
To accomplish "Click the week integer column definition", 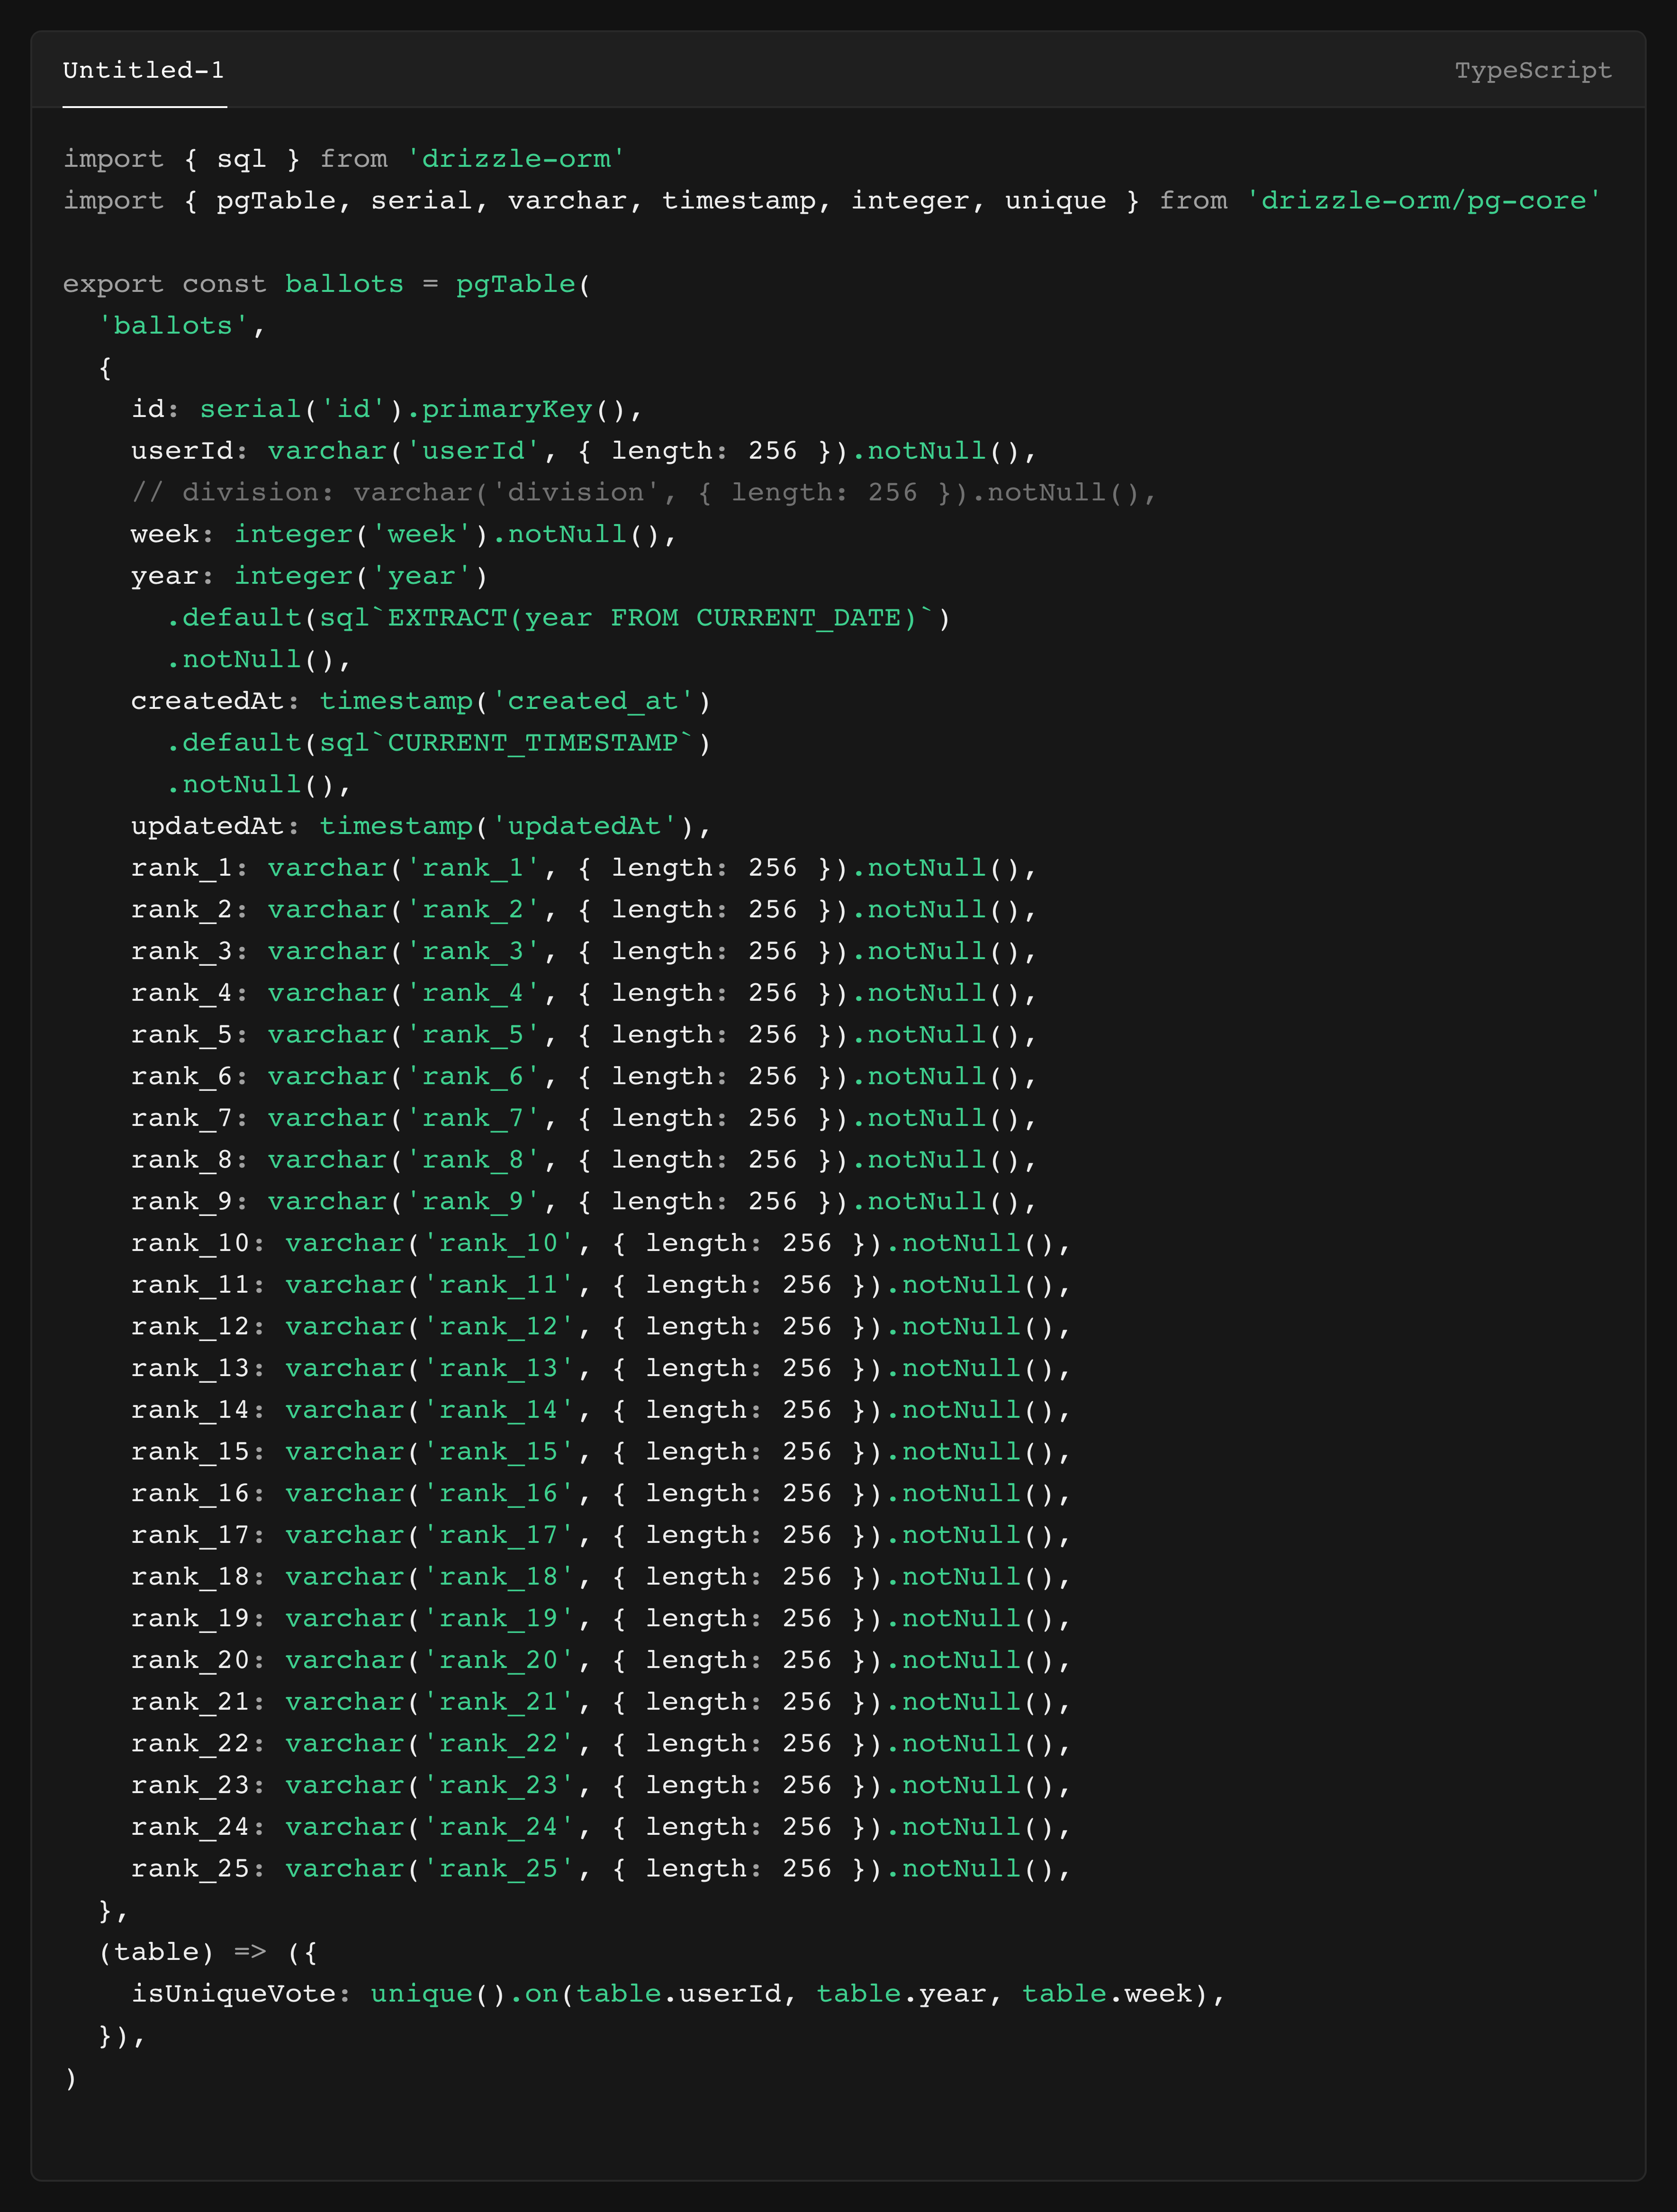I will coord(403,534).
